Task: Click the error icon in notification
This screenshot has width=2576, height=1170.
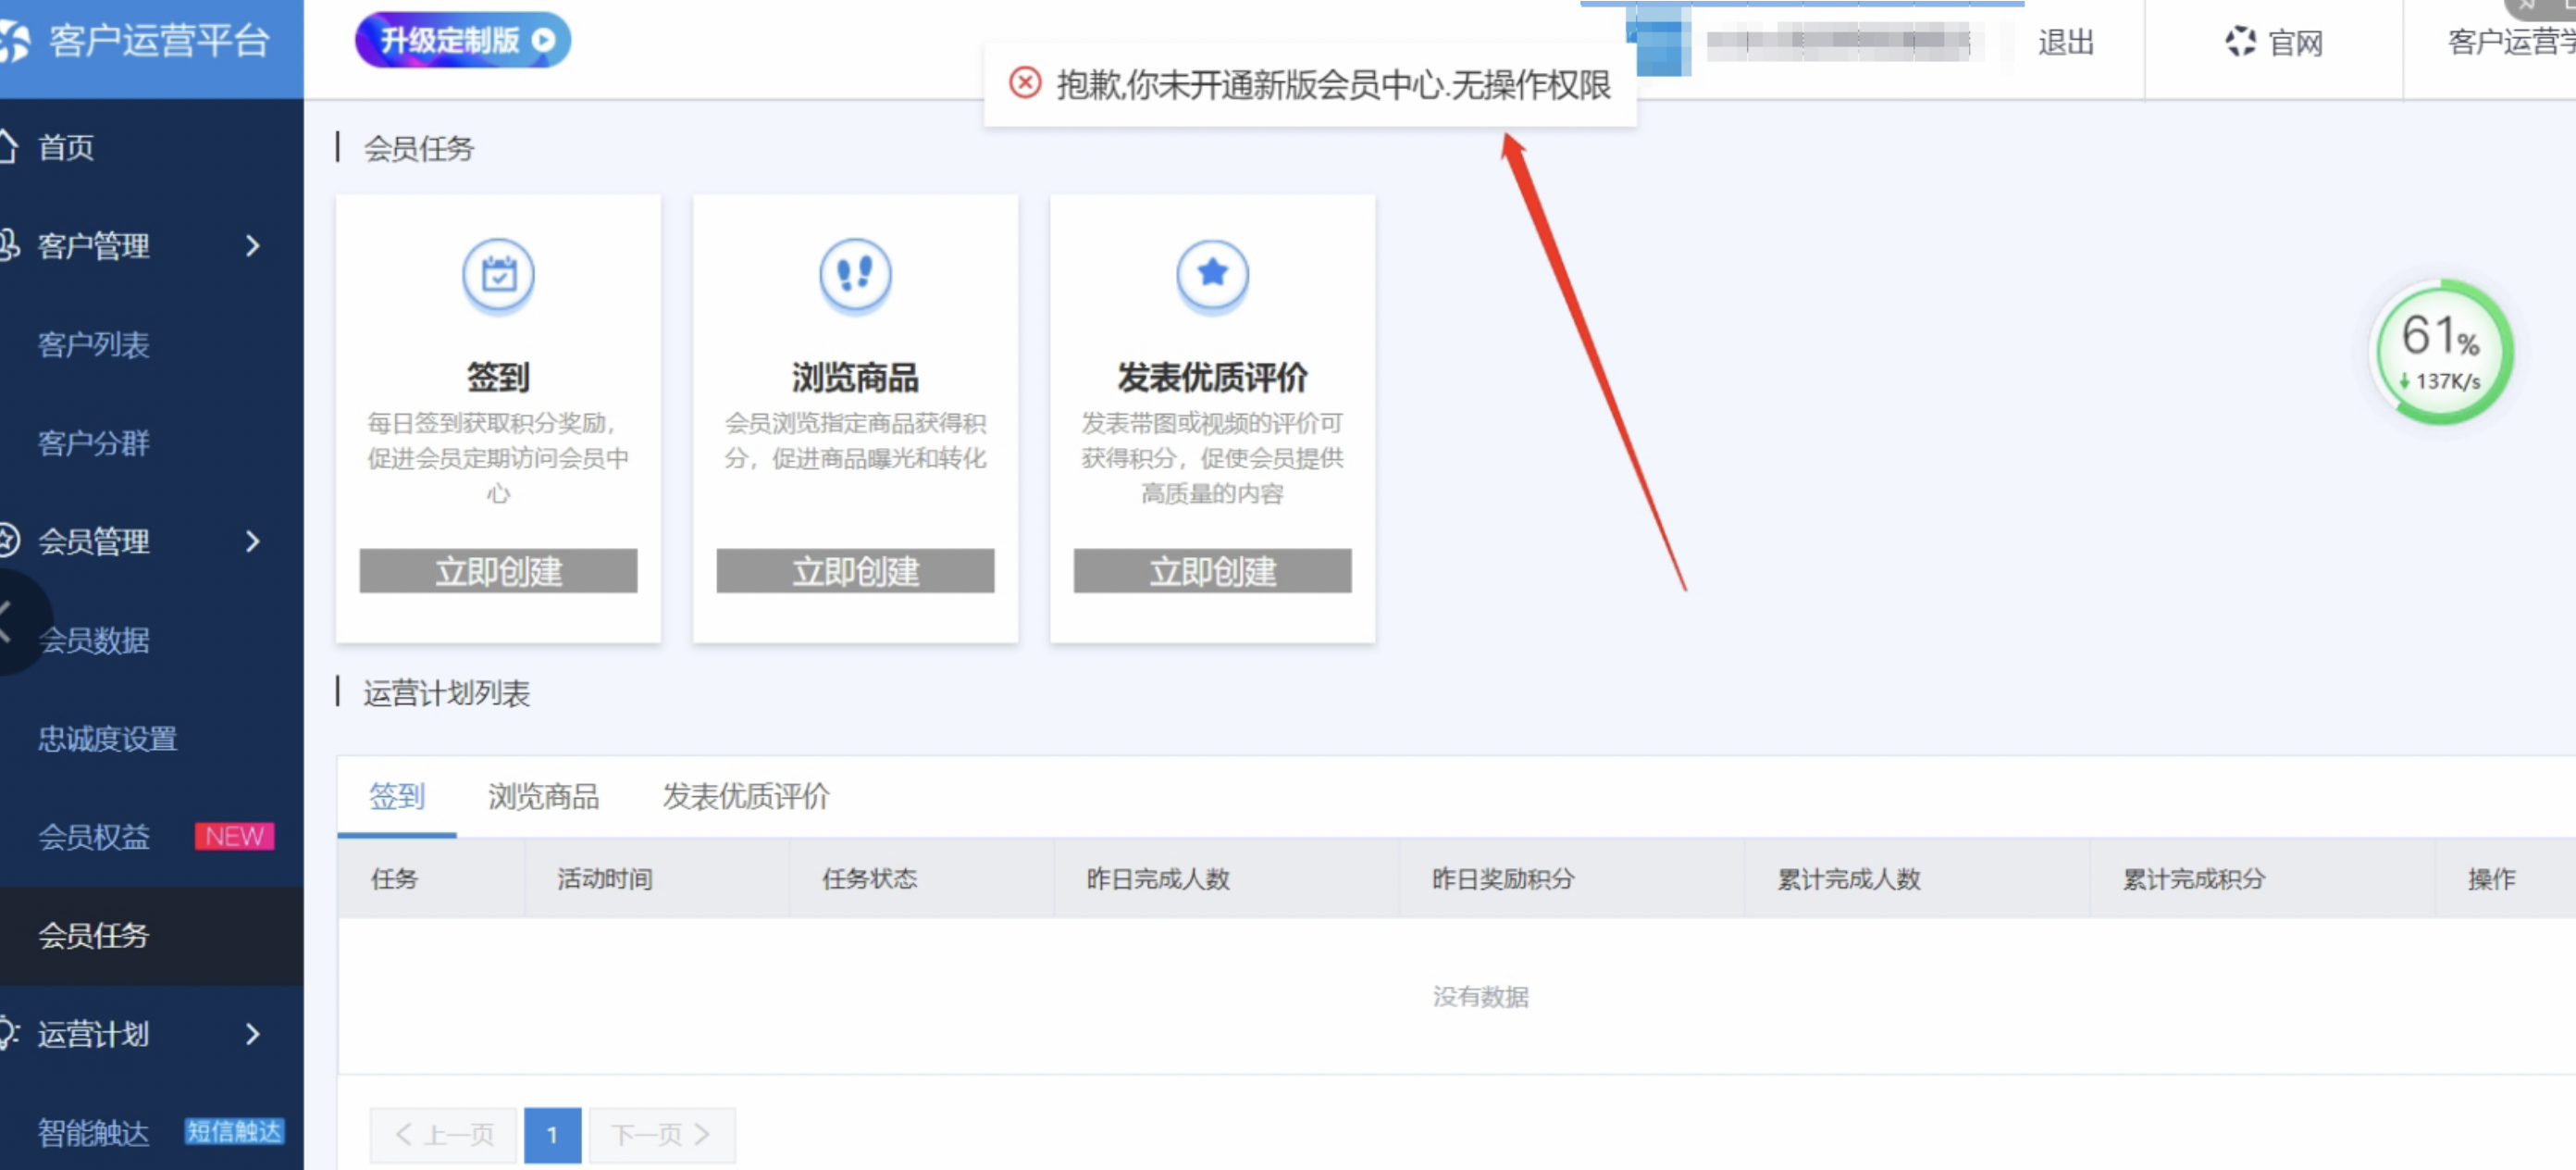Action: click(x=1025, y=83)
